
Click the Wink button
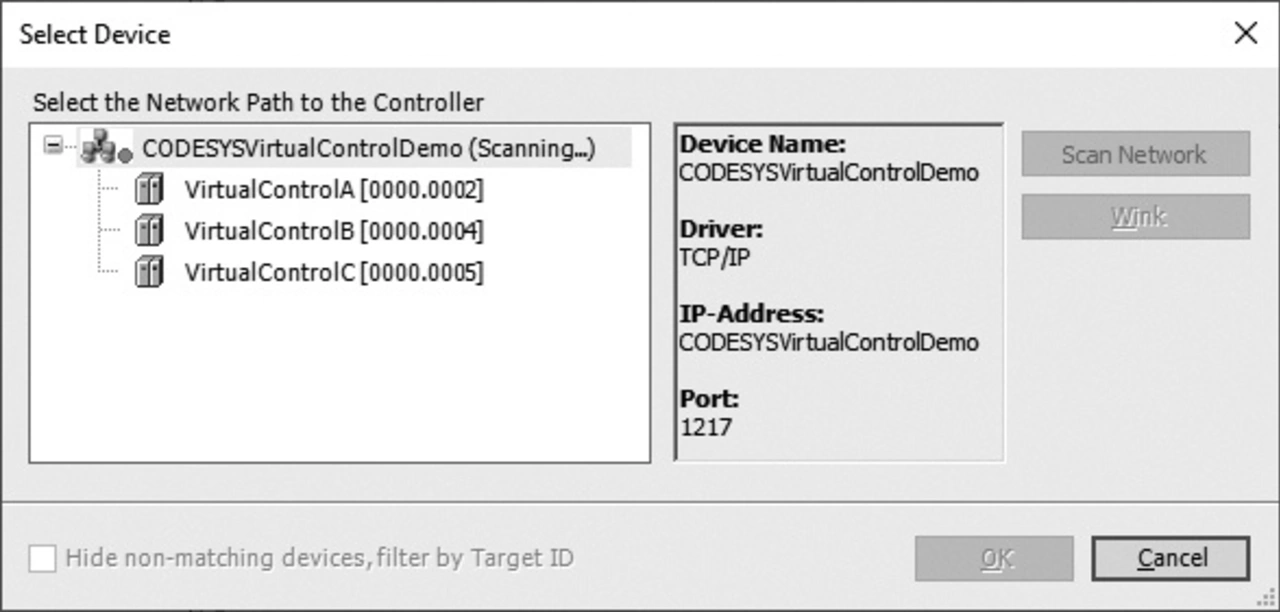click(1135, 217)
